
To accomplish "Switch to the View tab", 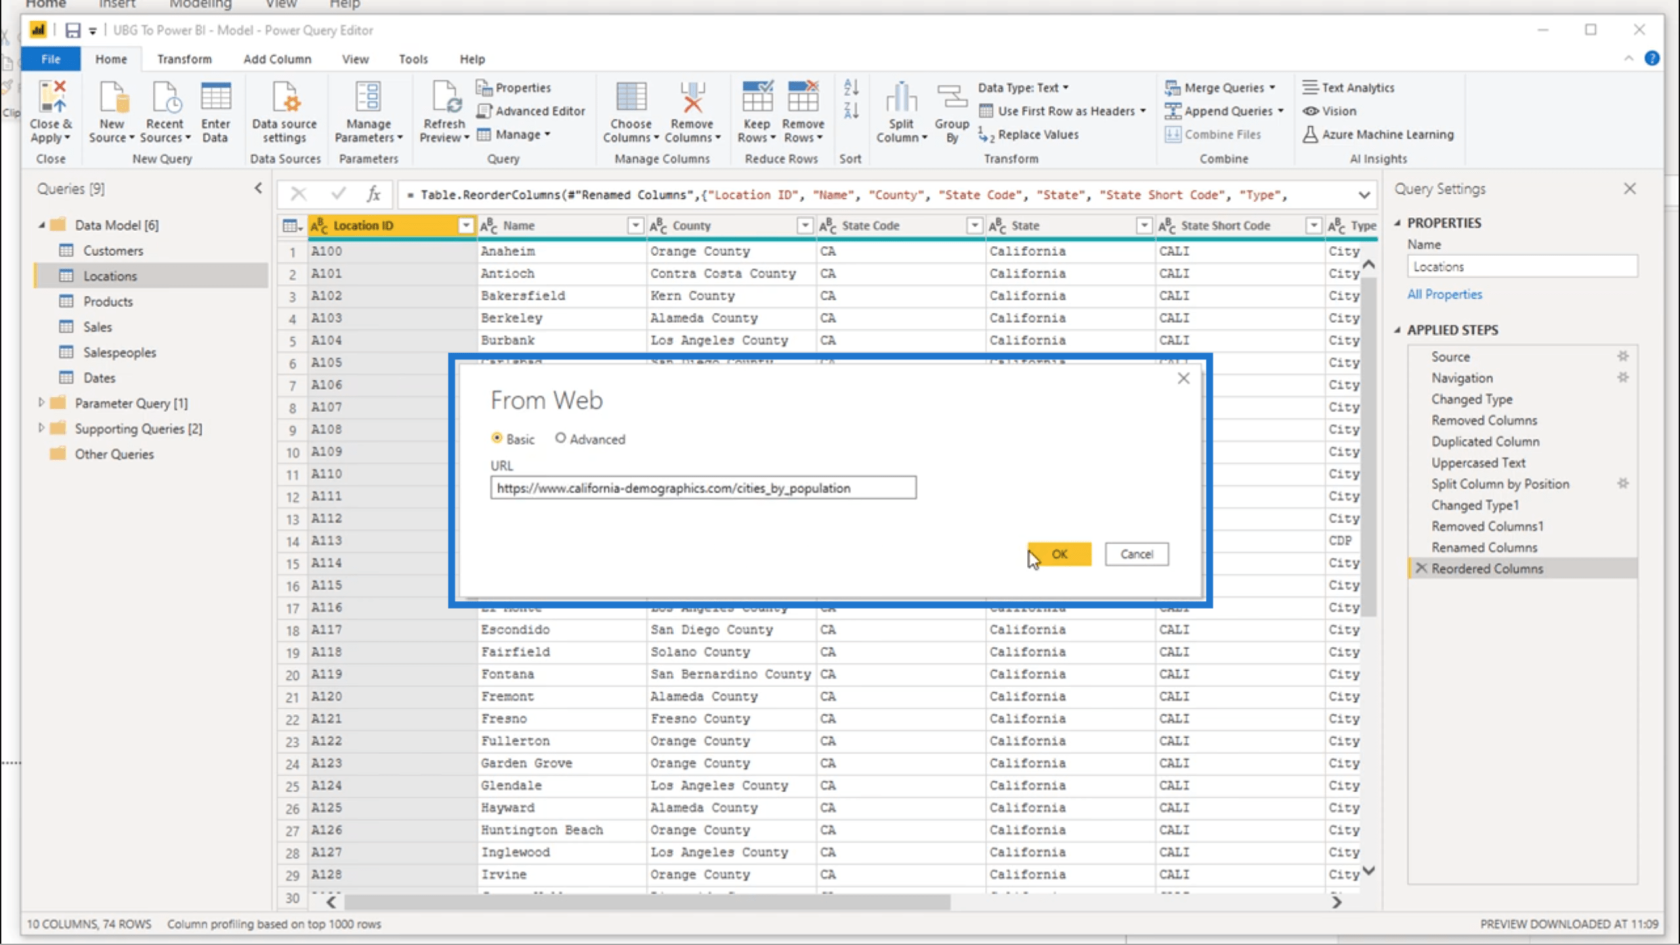I will [355, 59].
